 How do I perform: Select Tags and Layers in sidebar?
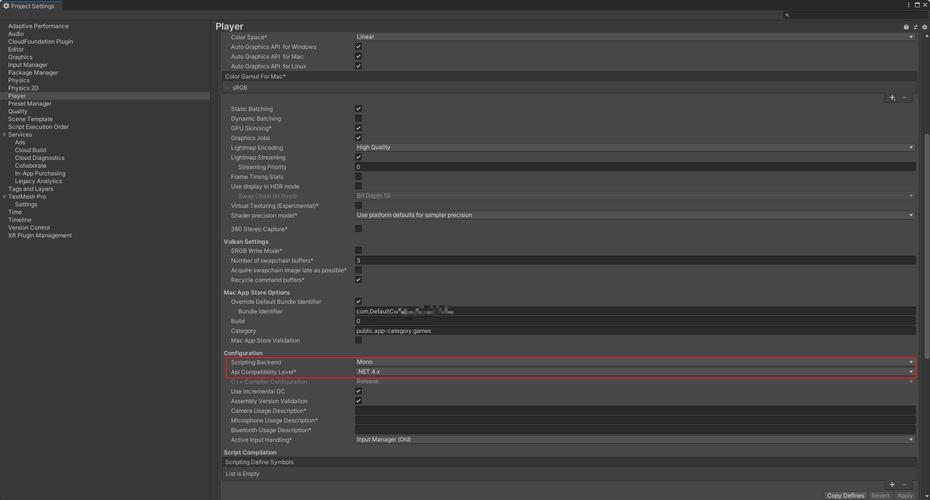[31, 189]
